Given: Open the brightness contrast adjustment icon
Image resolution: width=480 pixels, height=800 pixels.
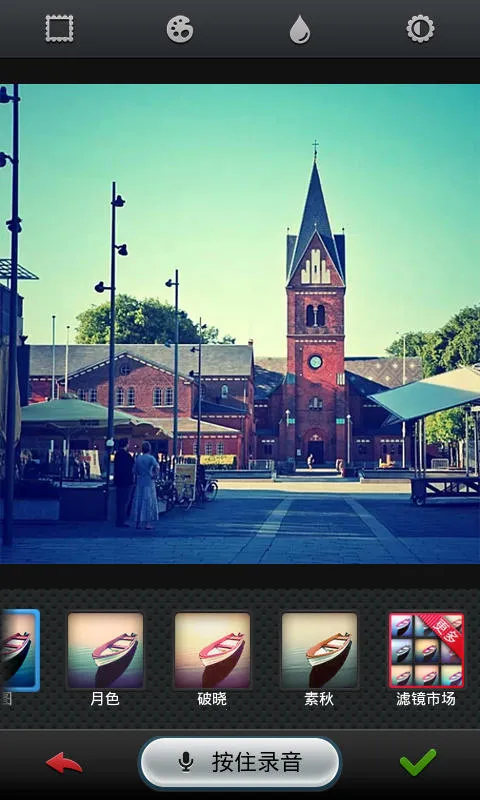Looking at the screenshot, I should pos(420,29).
